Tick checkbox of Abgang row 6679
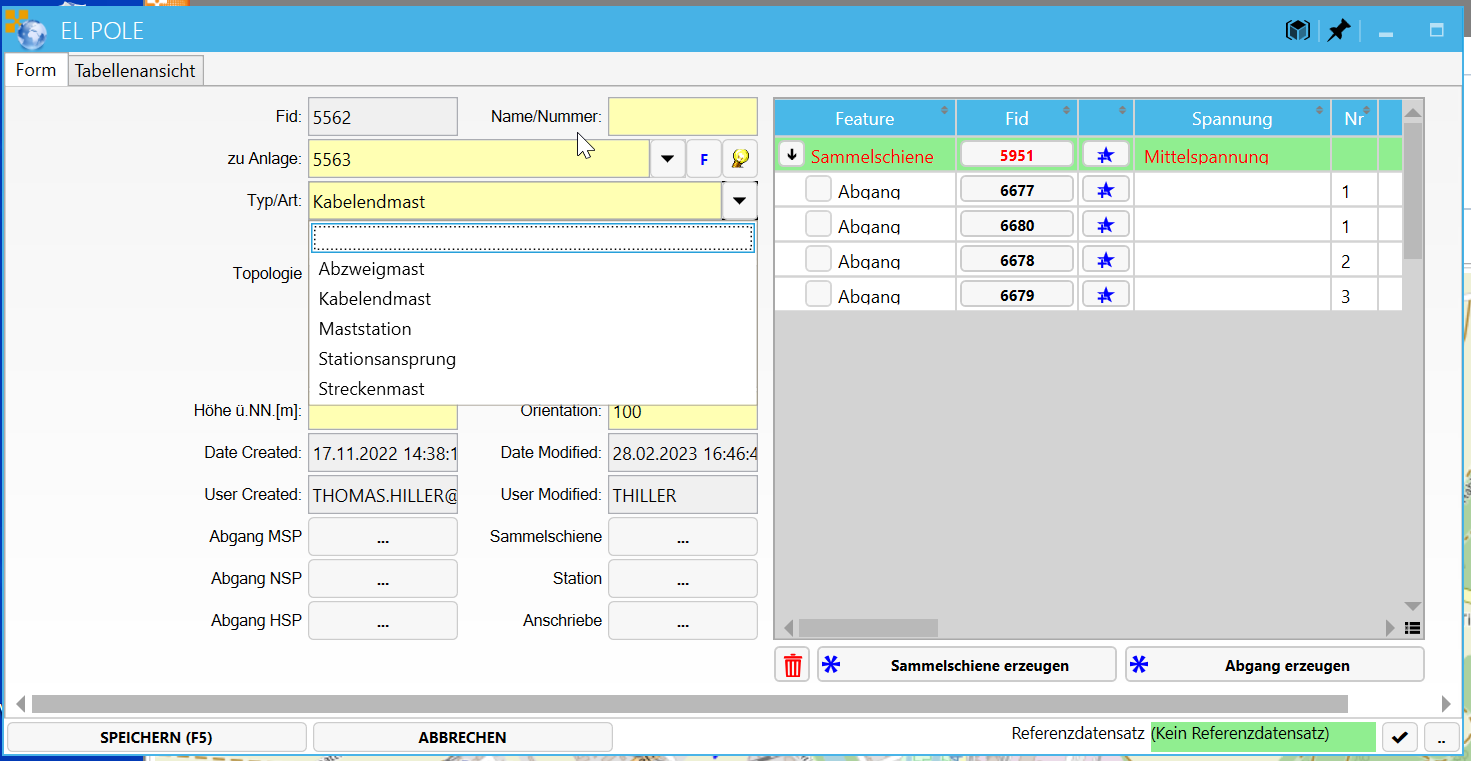The width and height of the screenshot is (1471, 761). (818, 294)
